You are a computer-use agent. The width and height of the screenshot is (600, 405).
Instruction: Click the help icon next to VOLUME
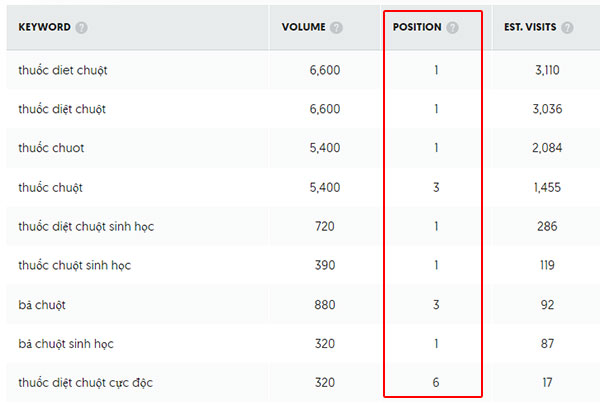point(336,28)
